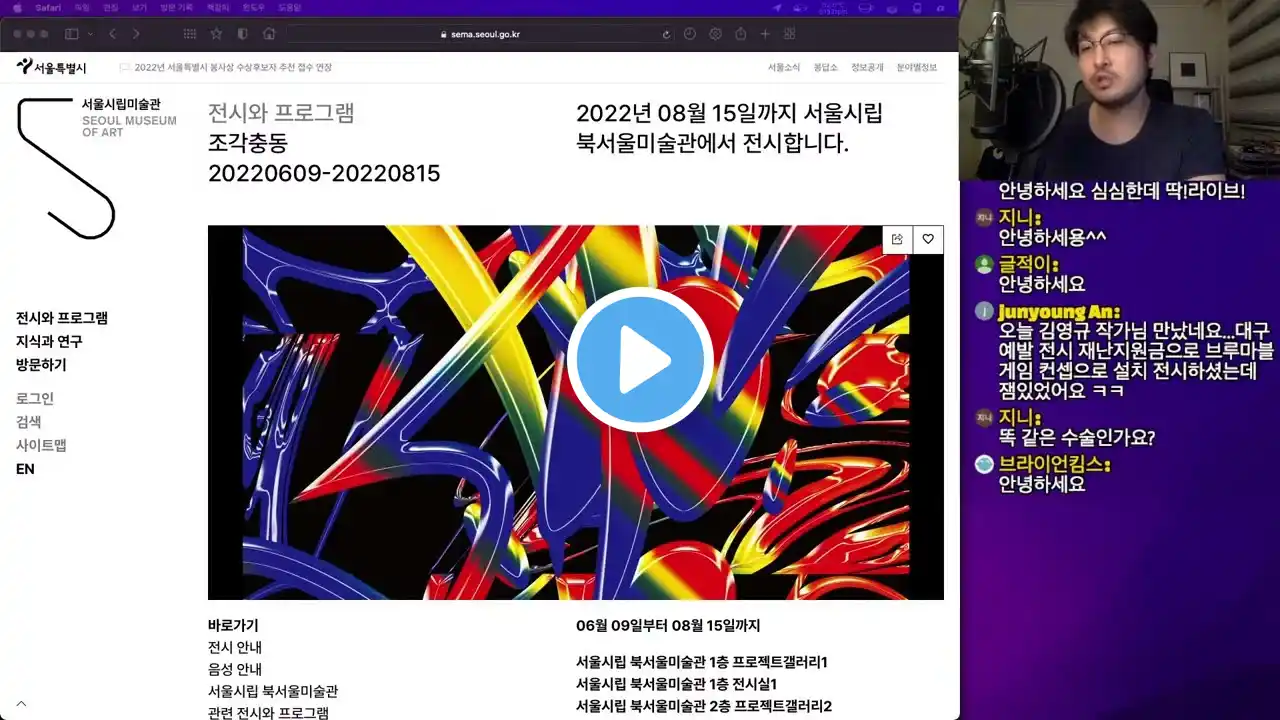The image size is (1280, 720).
Task: Open sidebar dropdown arrow in Safari toolbar
Action: click(90, 34)
